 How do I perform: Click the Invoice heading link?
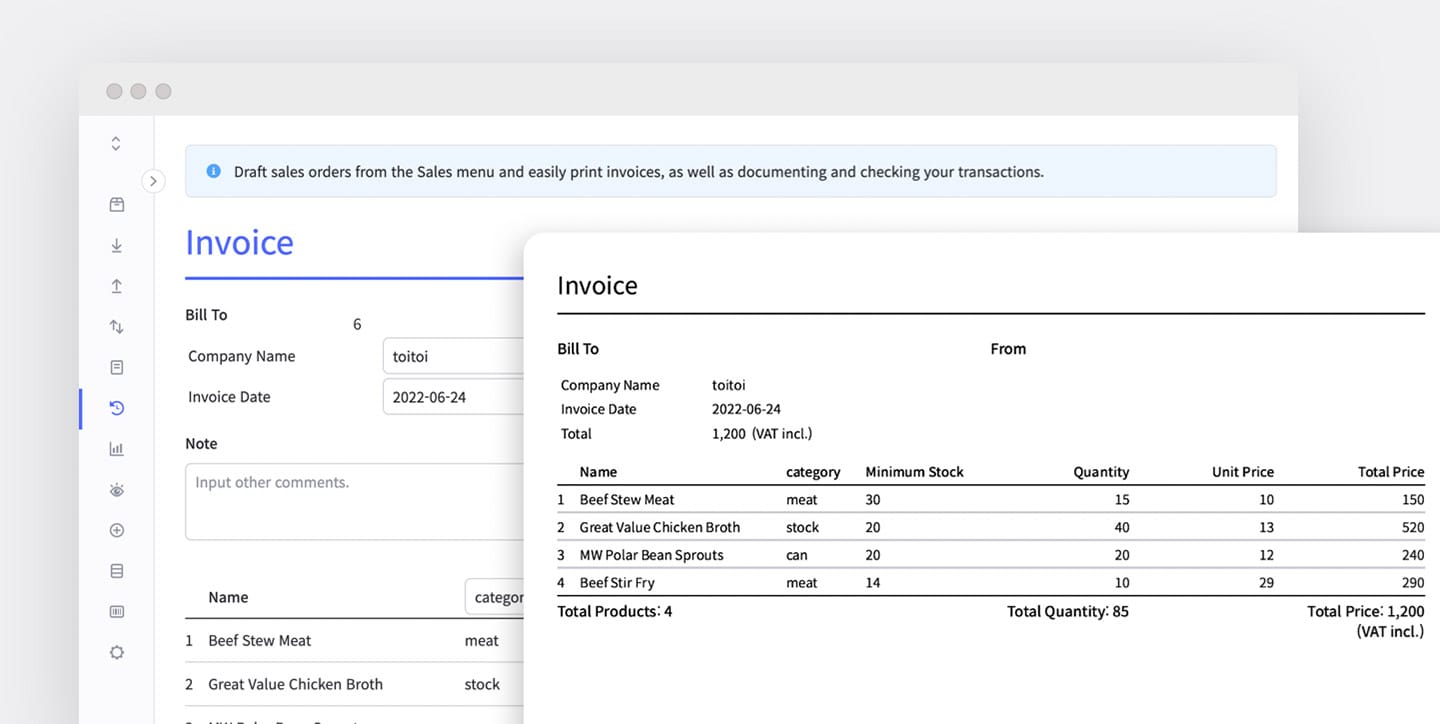[x=239, y=242]
